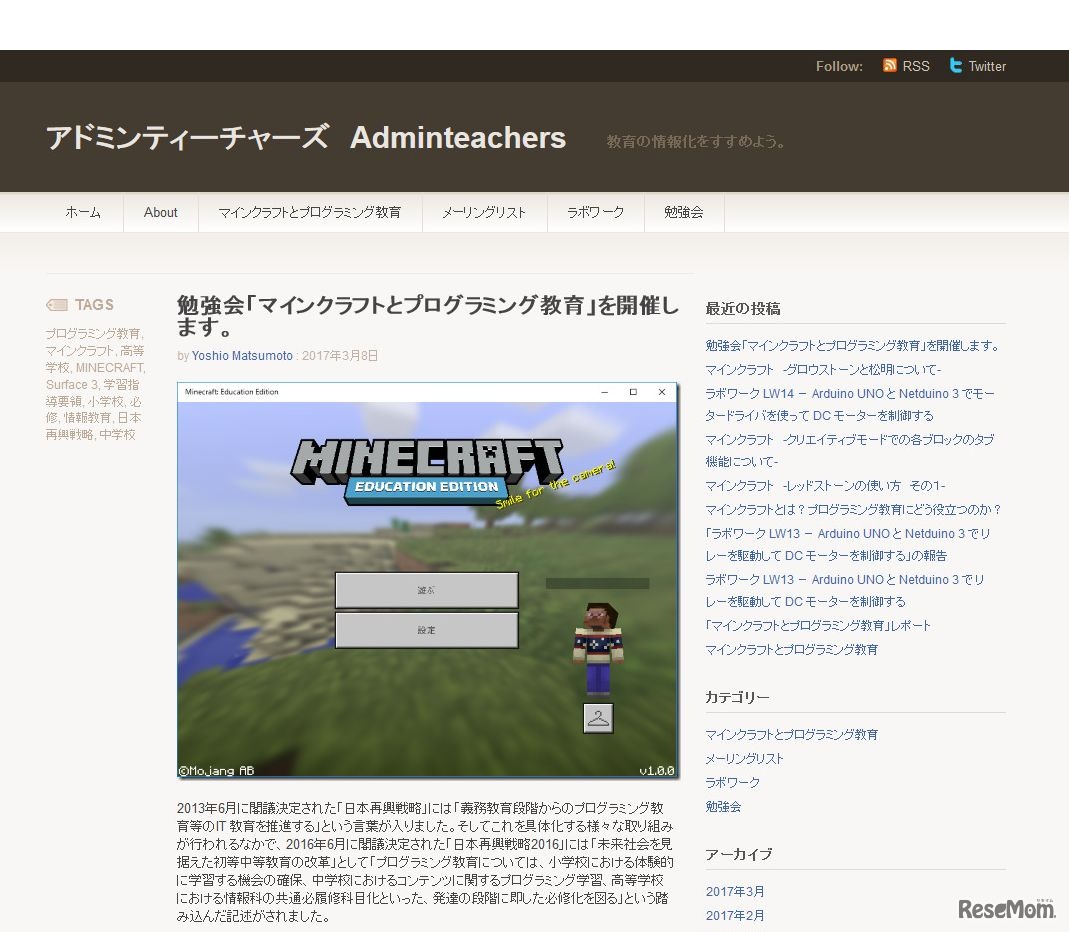Open the 2017年3月 archive
Image resolution: width=1069 pixels, height=932 pixels.
tap(735, 891)
